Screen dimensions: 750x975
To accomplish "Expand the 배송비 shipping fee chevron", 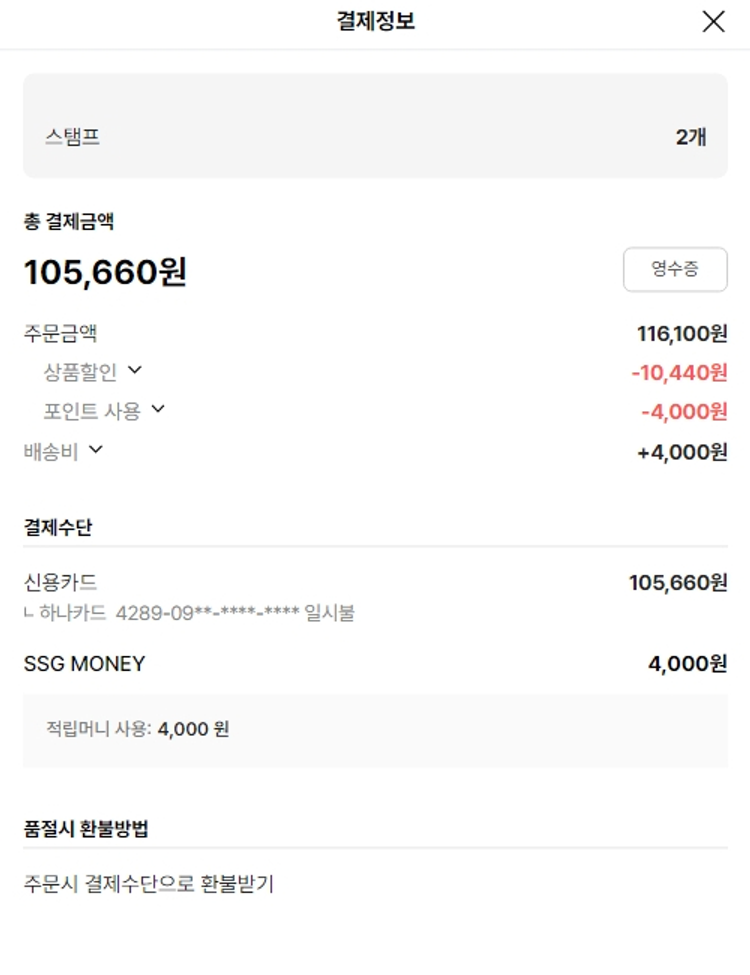I will (96, 449).
